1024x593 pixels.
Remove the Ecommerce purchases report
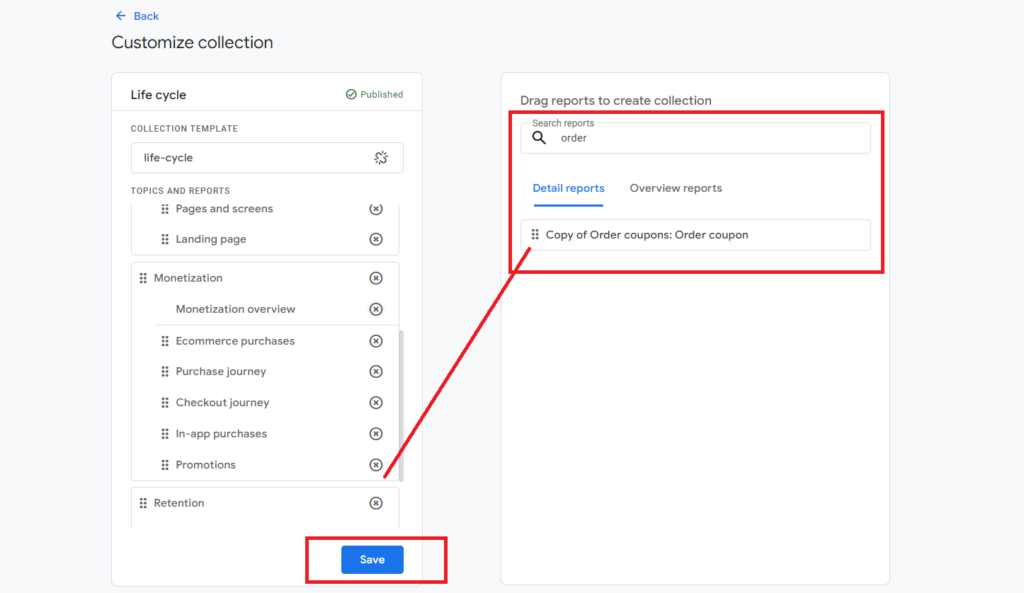tap(376, 341)
